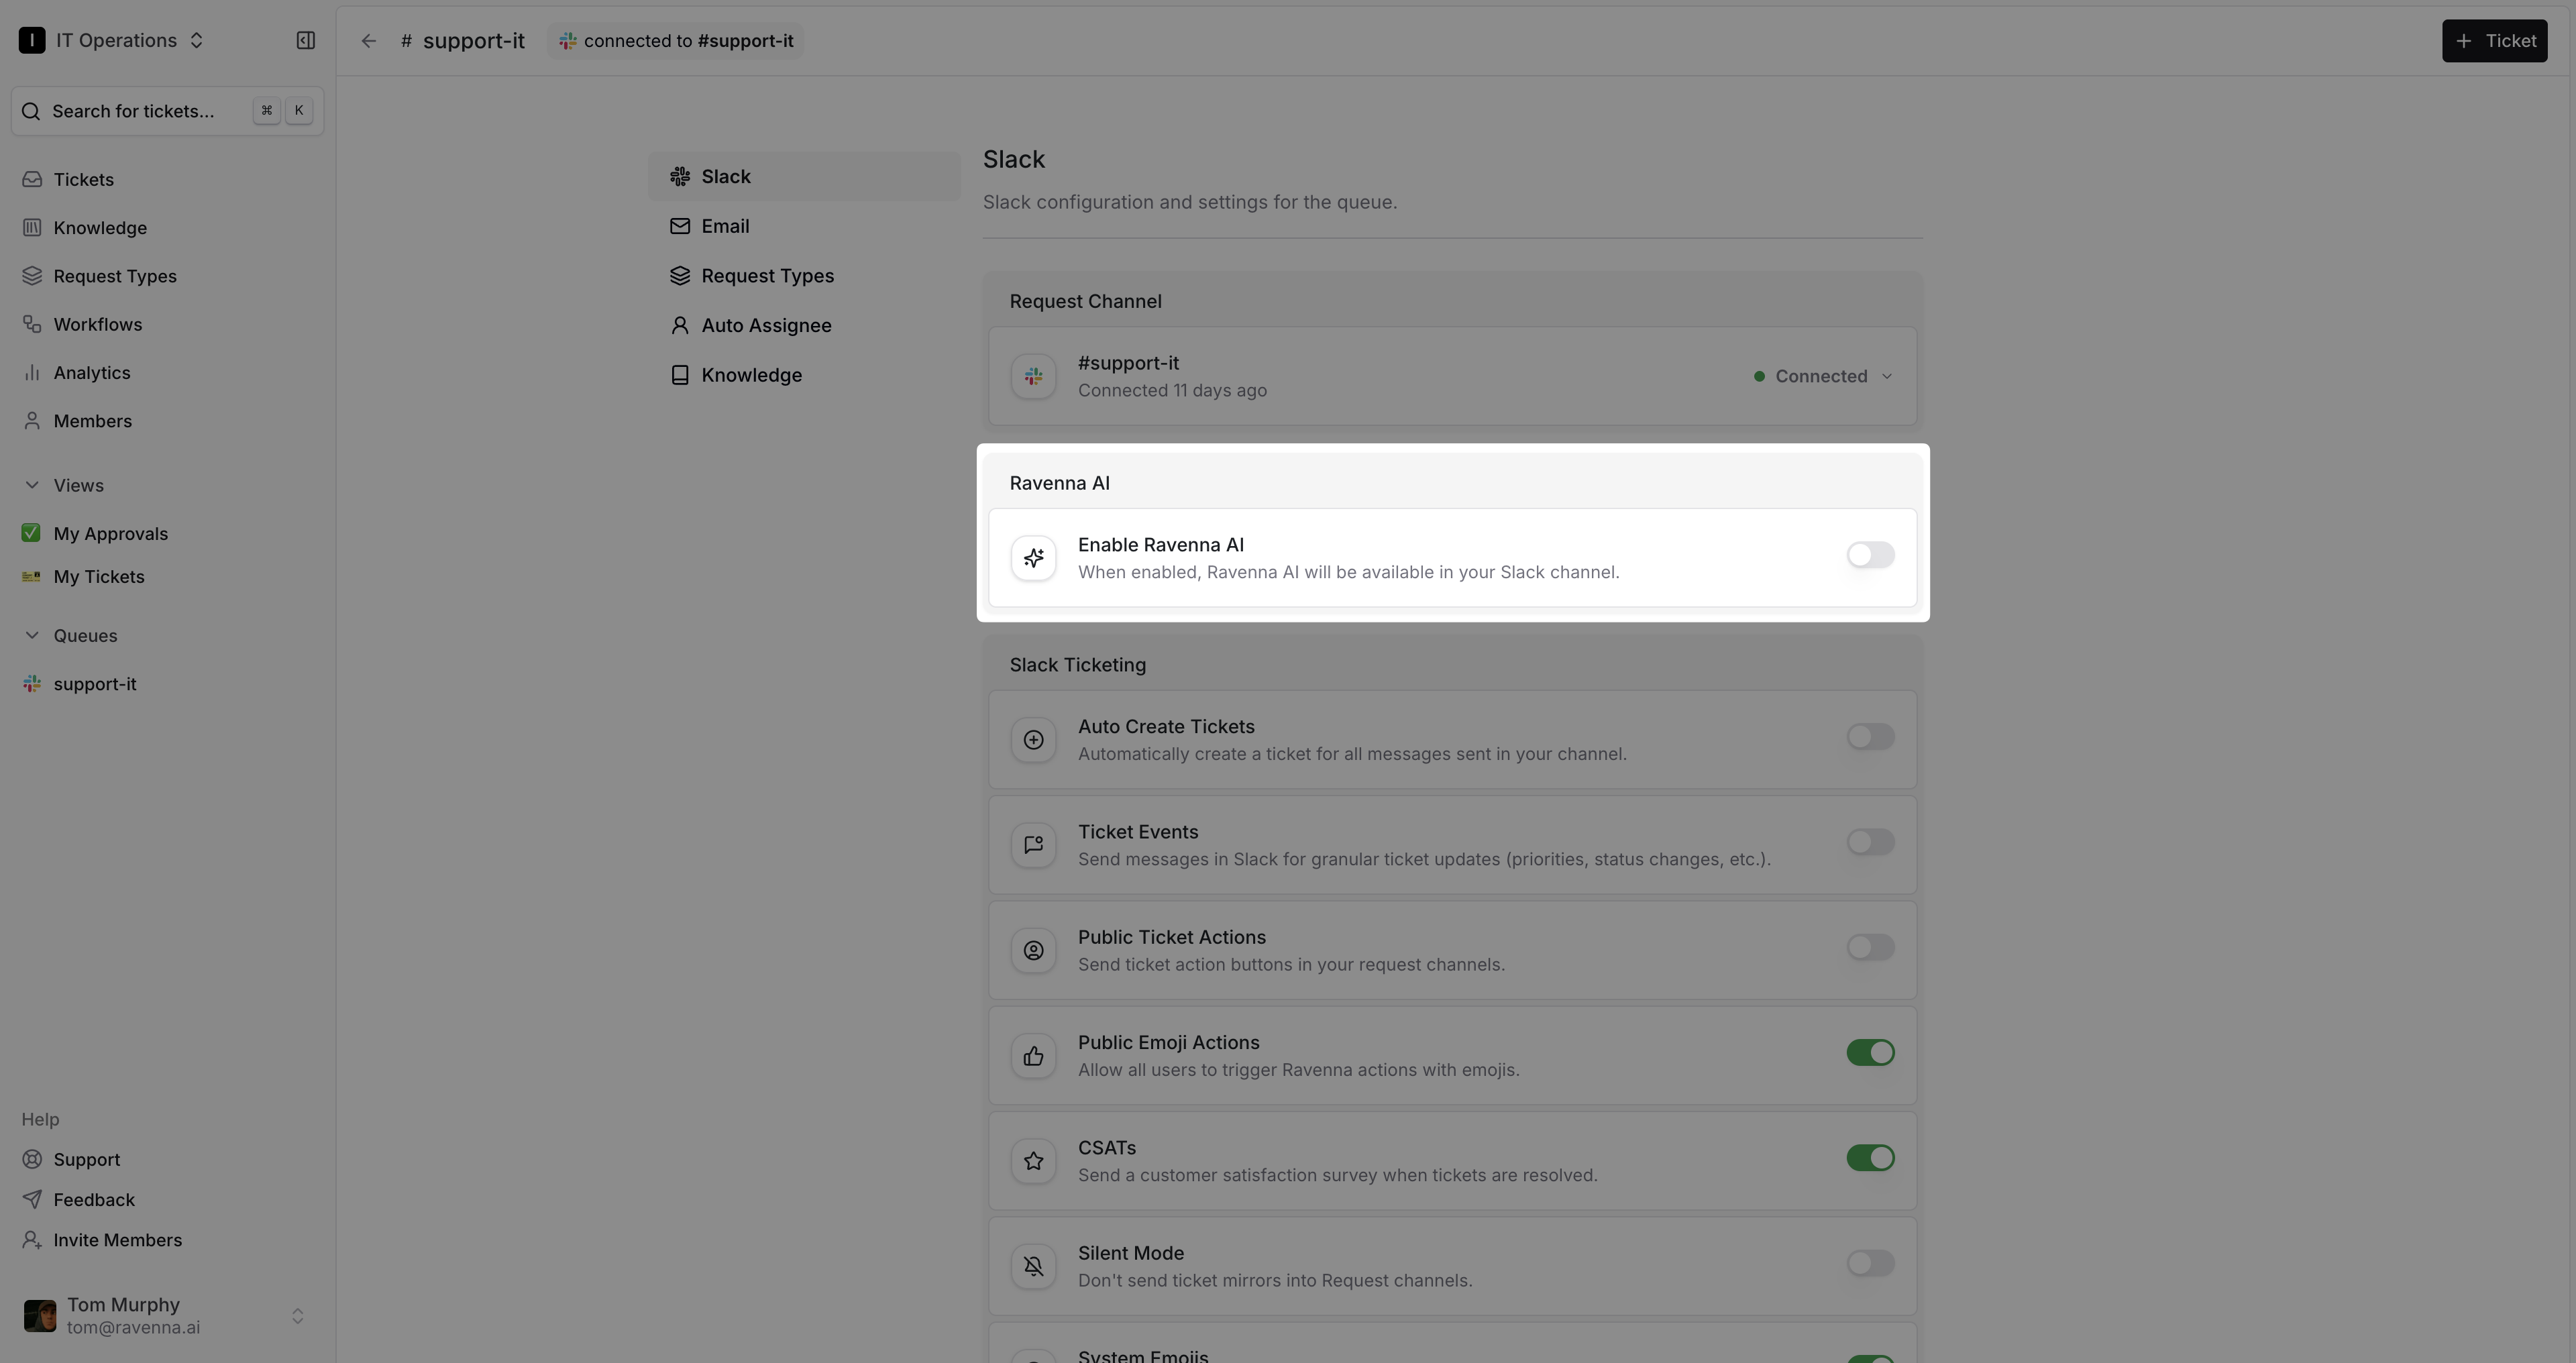2576x1363 pixels.
Task: Click the connected to #support-it badge
Action: click(676, 41)
